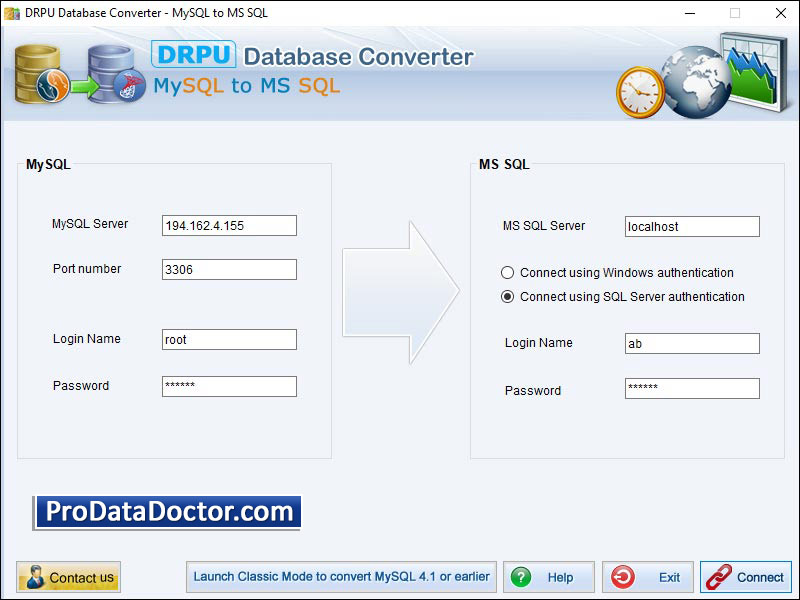
Task: Click the clock icon in the header
Action: tap(640, 92)
